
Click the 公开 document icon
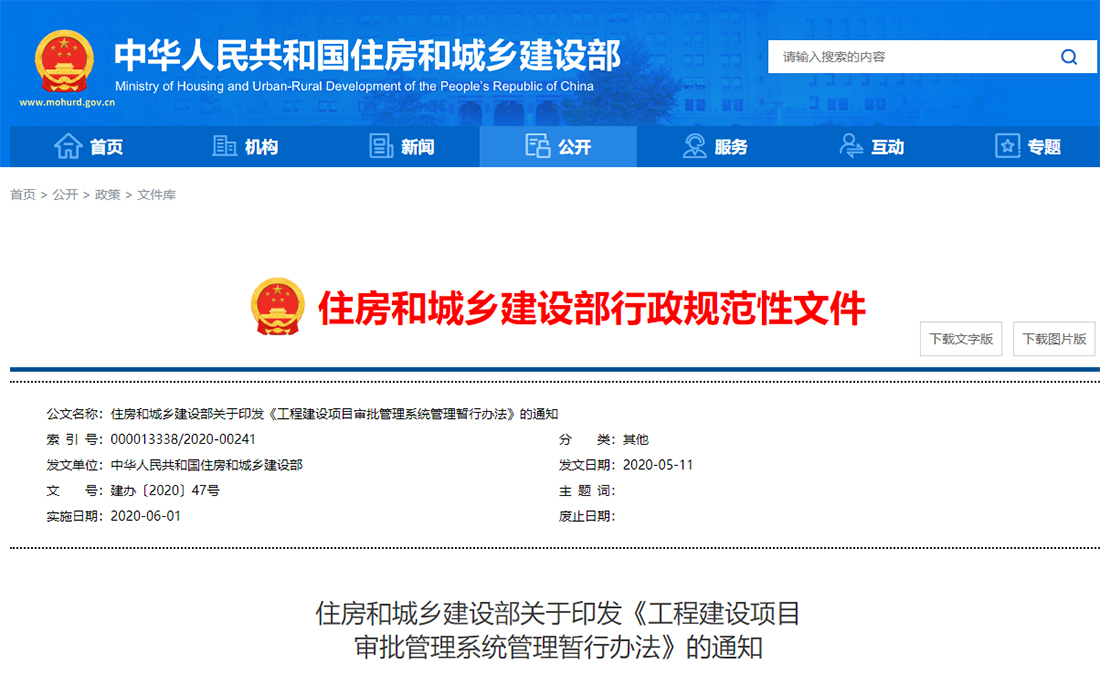coord(538,146)
